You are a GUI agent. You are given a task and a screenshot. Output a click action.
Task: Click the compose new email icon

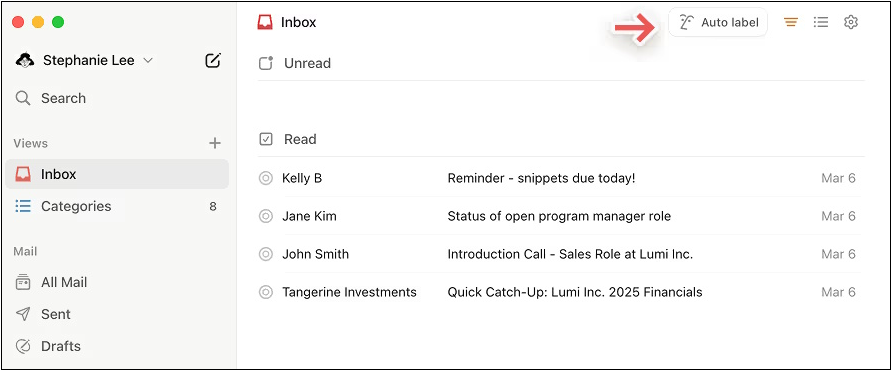click(212, 60)
